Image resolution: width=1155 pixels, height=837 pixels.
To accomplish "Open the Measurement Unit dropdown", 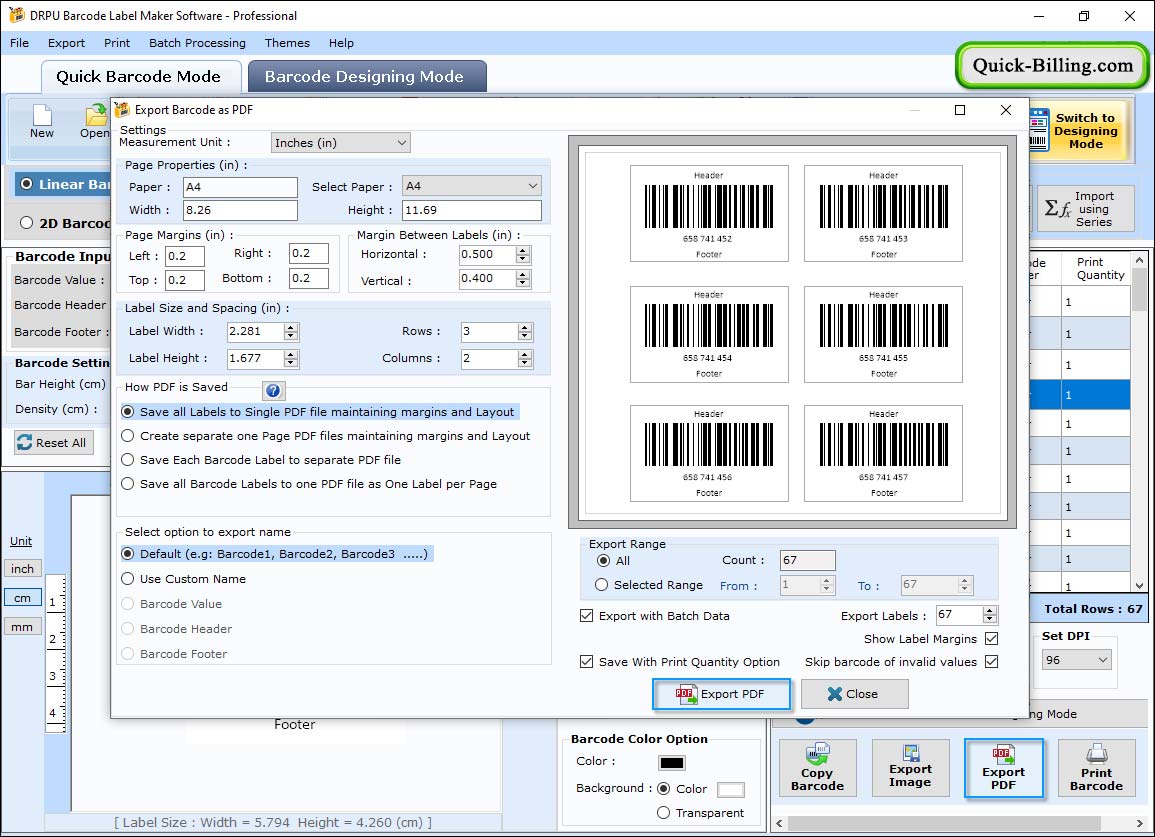I will pyautogui.click(x=340, y=143).
